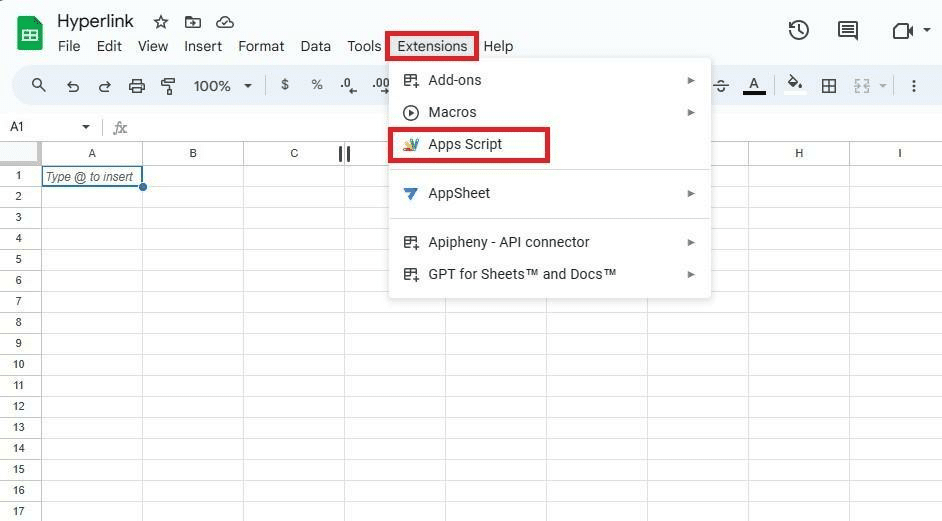
Task: Select row 1 header
Action: click(x=19, y=175)
